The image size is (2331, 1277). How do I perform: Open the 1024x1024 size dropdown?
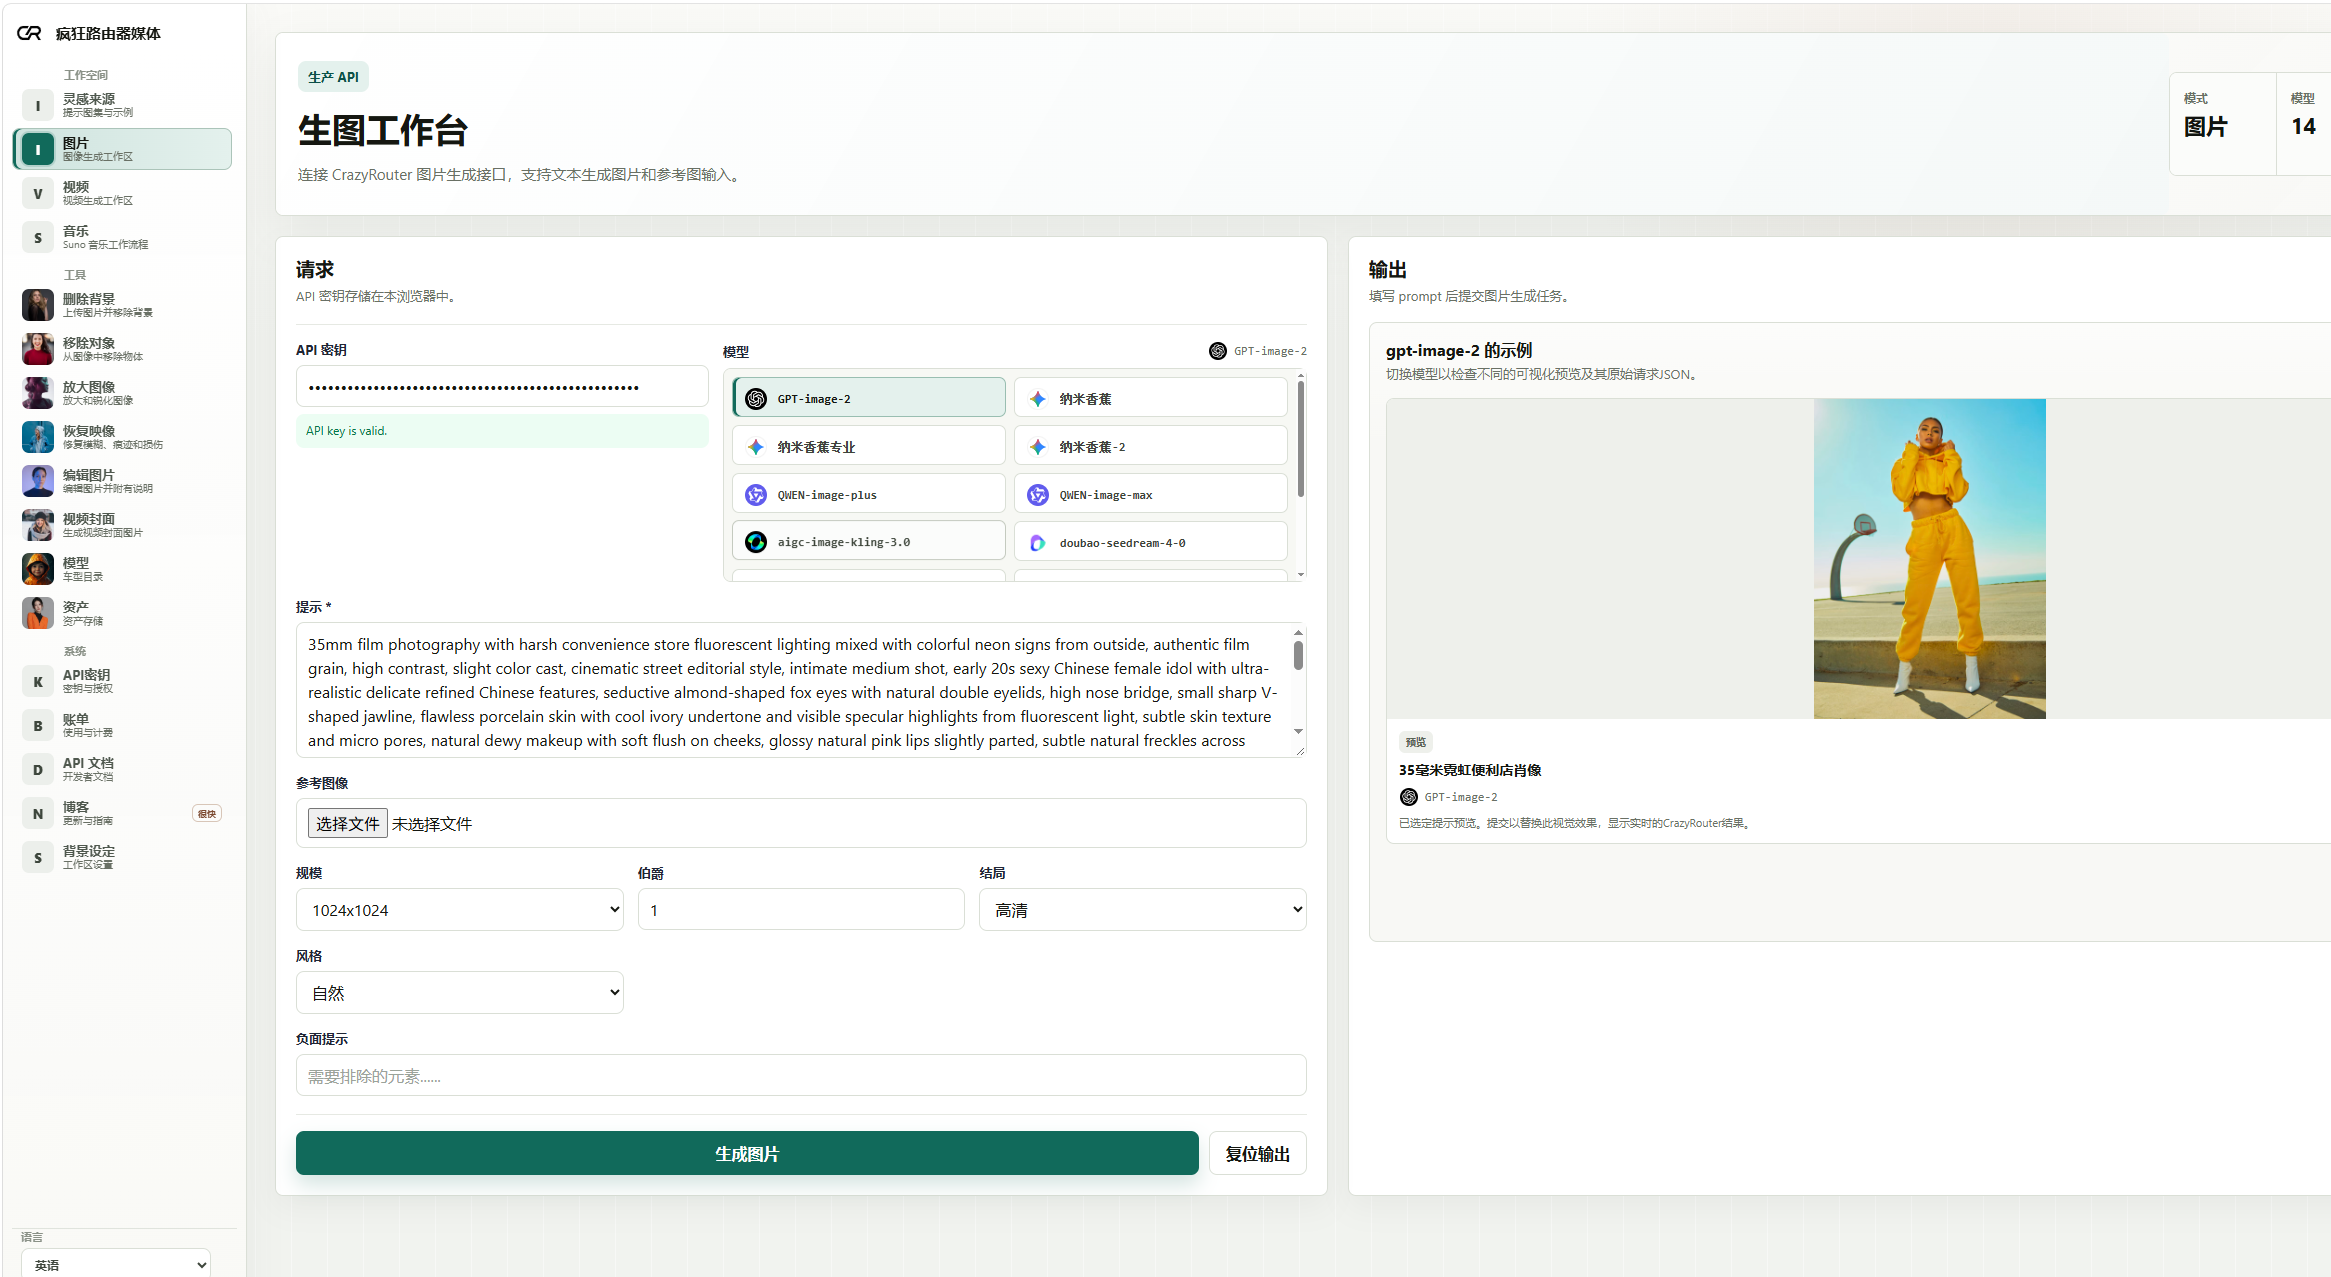coord(460,910)
